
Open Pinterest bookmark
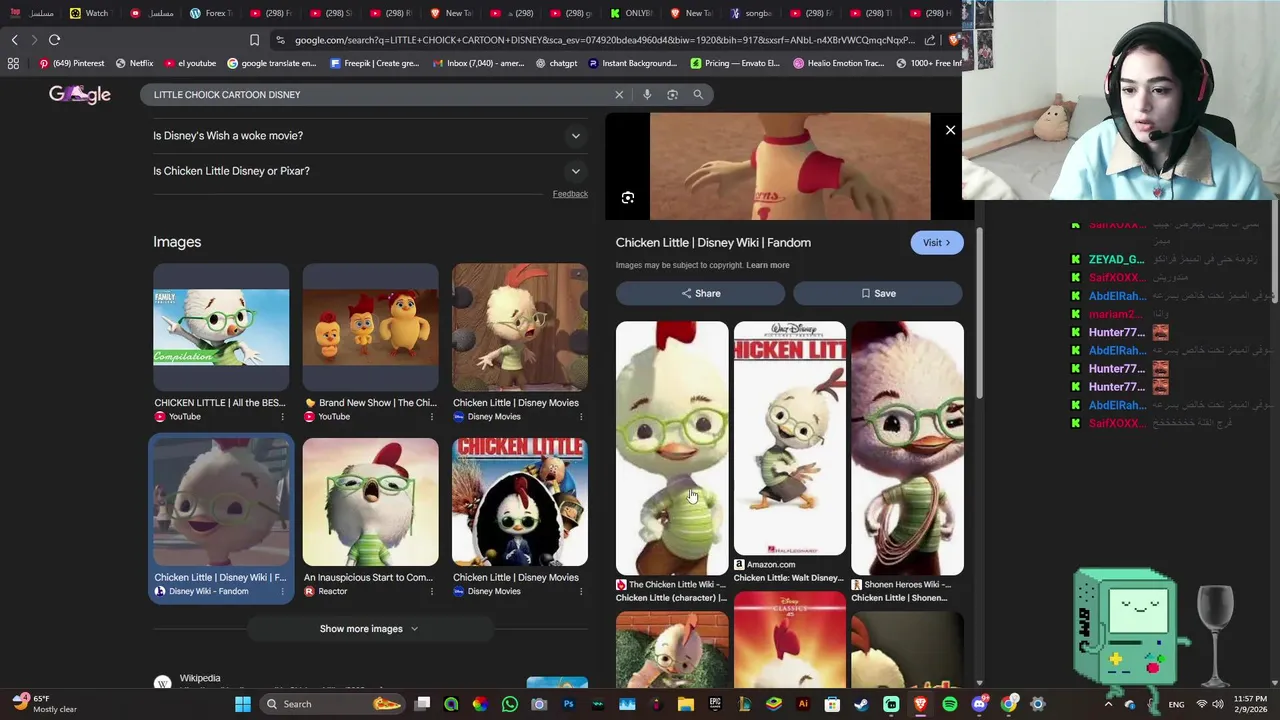click(72, 63)
